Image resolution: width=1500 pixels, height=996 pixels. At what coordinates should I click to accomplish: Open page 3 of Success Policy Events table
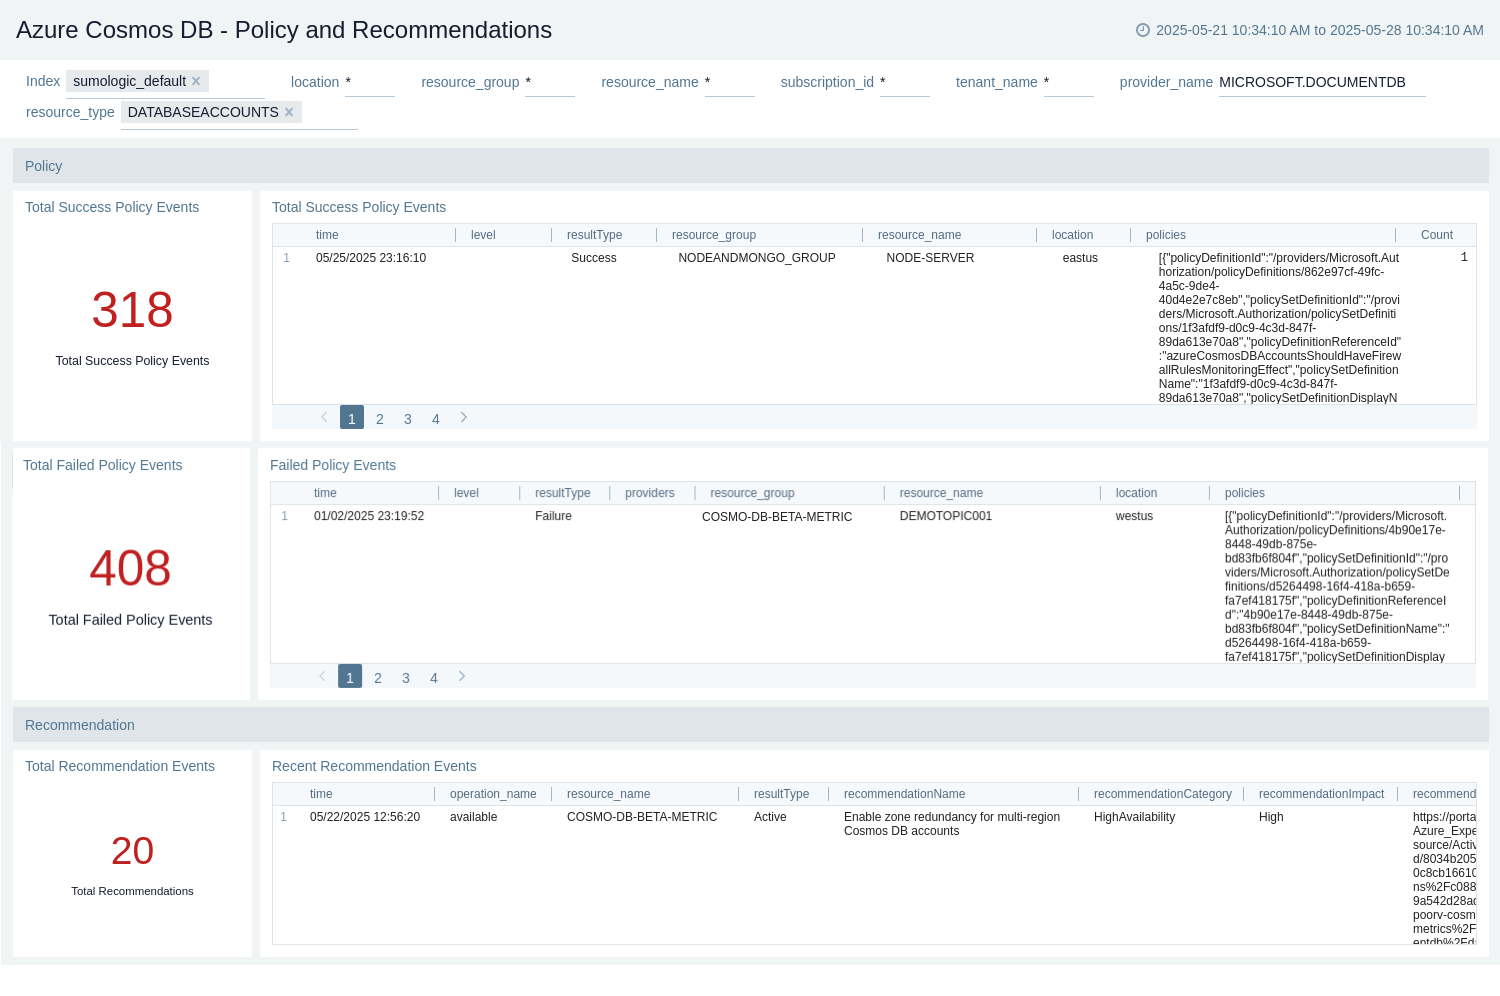pos(408,418)
